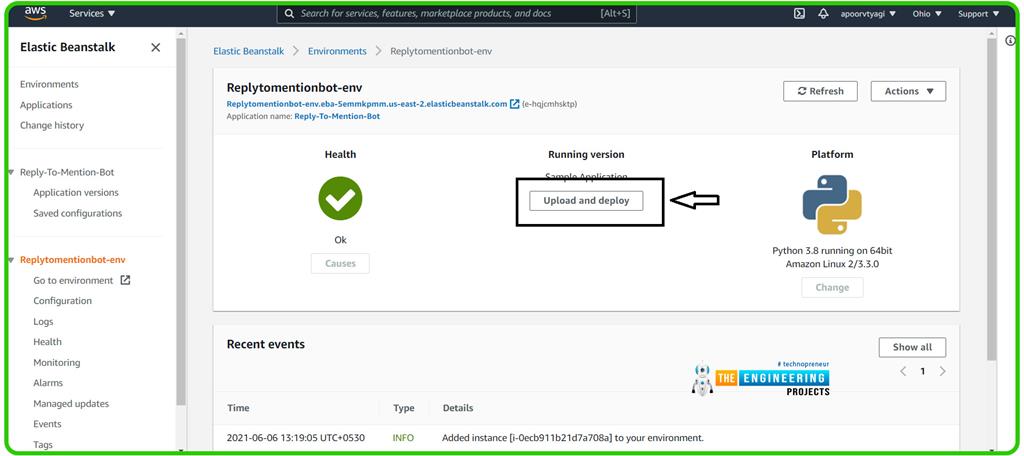The height and width of the screenshot is (456, 1024).
Task: Collapse the Reply-To-Mention-Bot tree section
Action: (11, 172)
